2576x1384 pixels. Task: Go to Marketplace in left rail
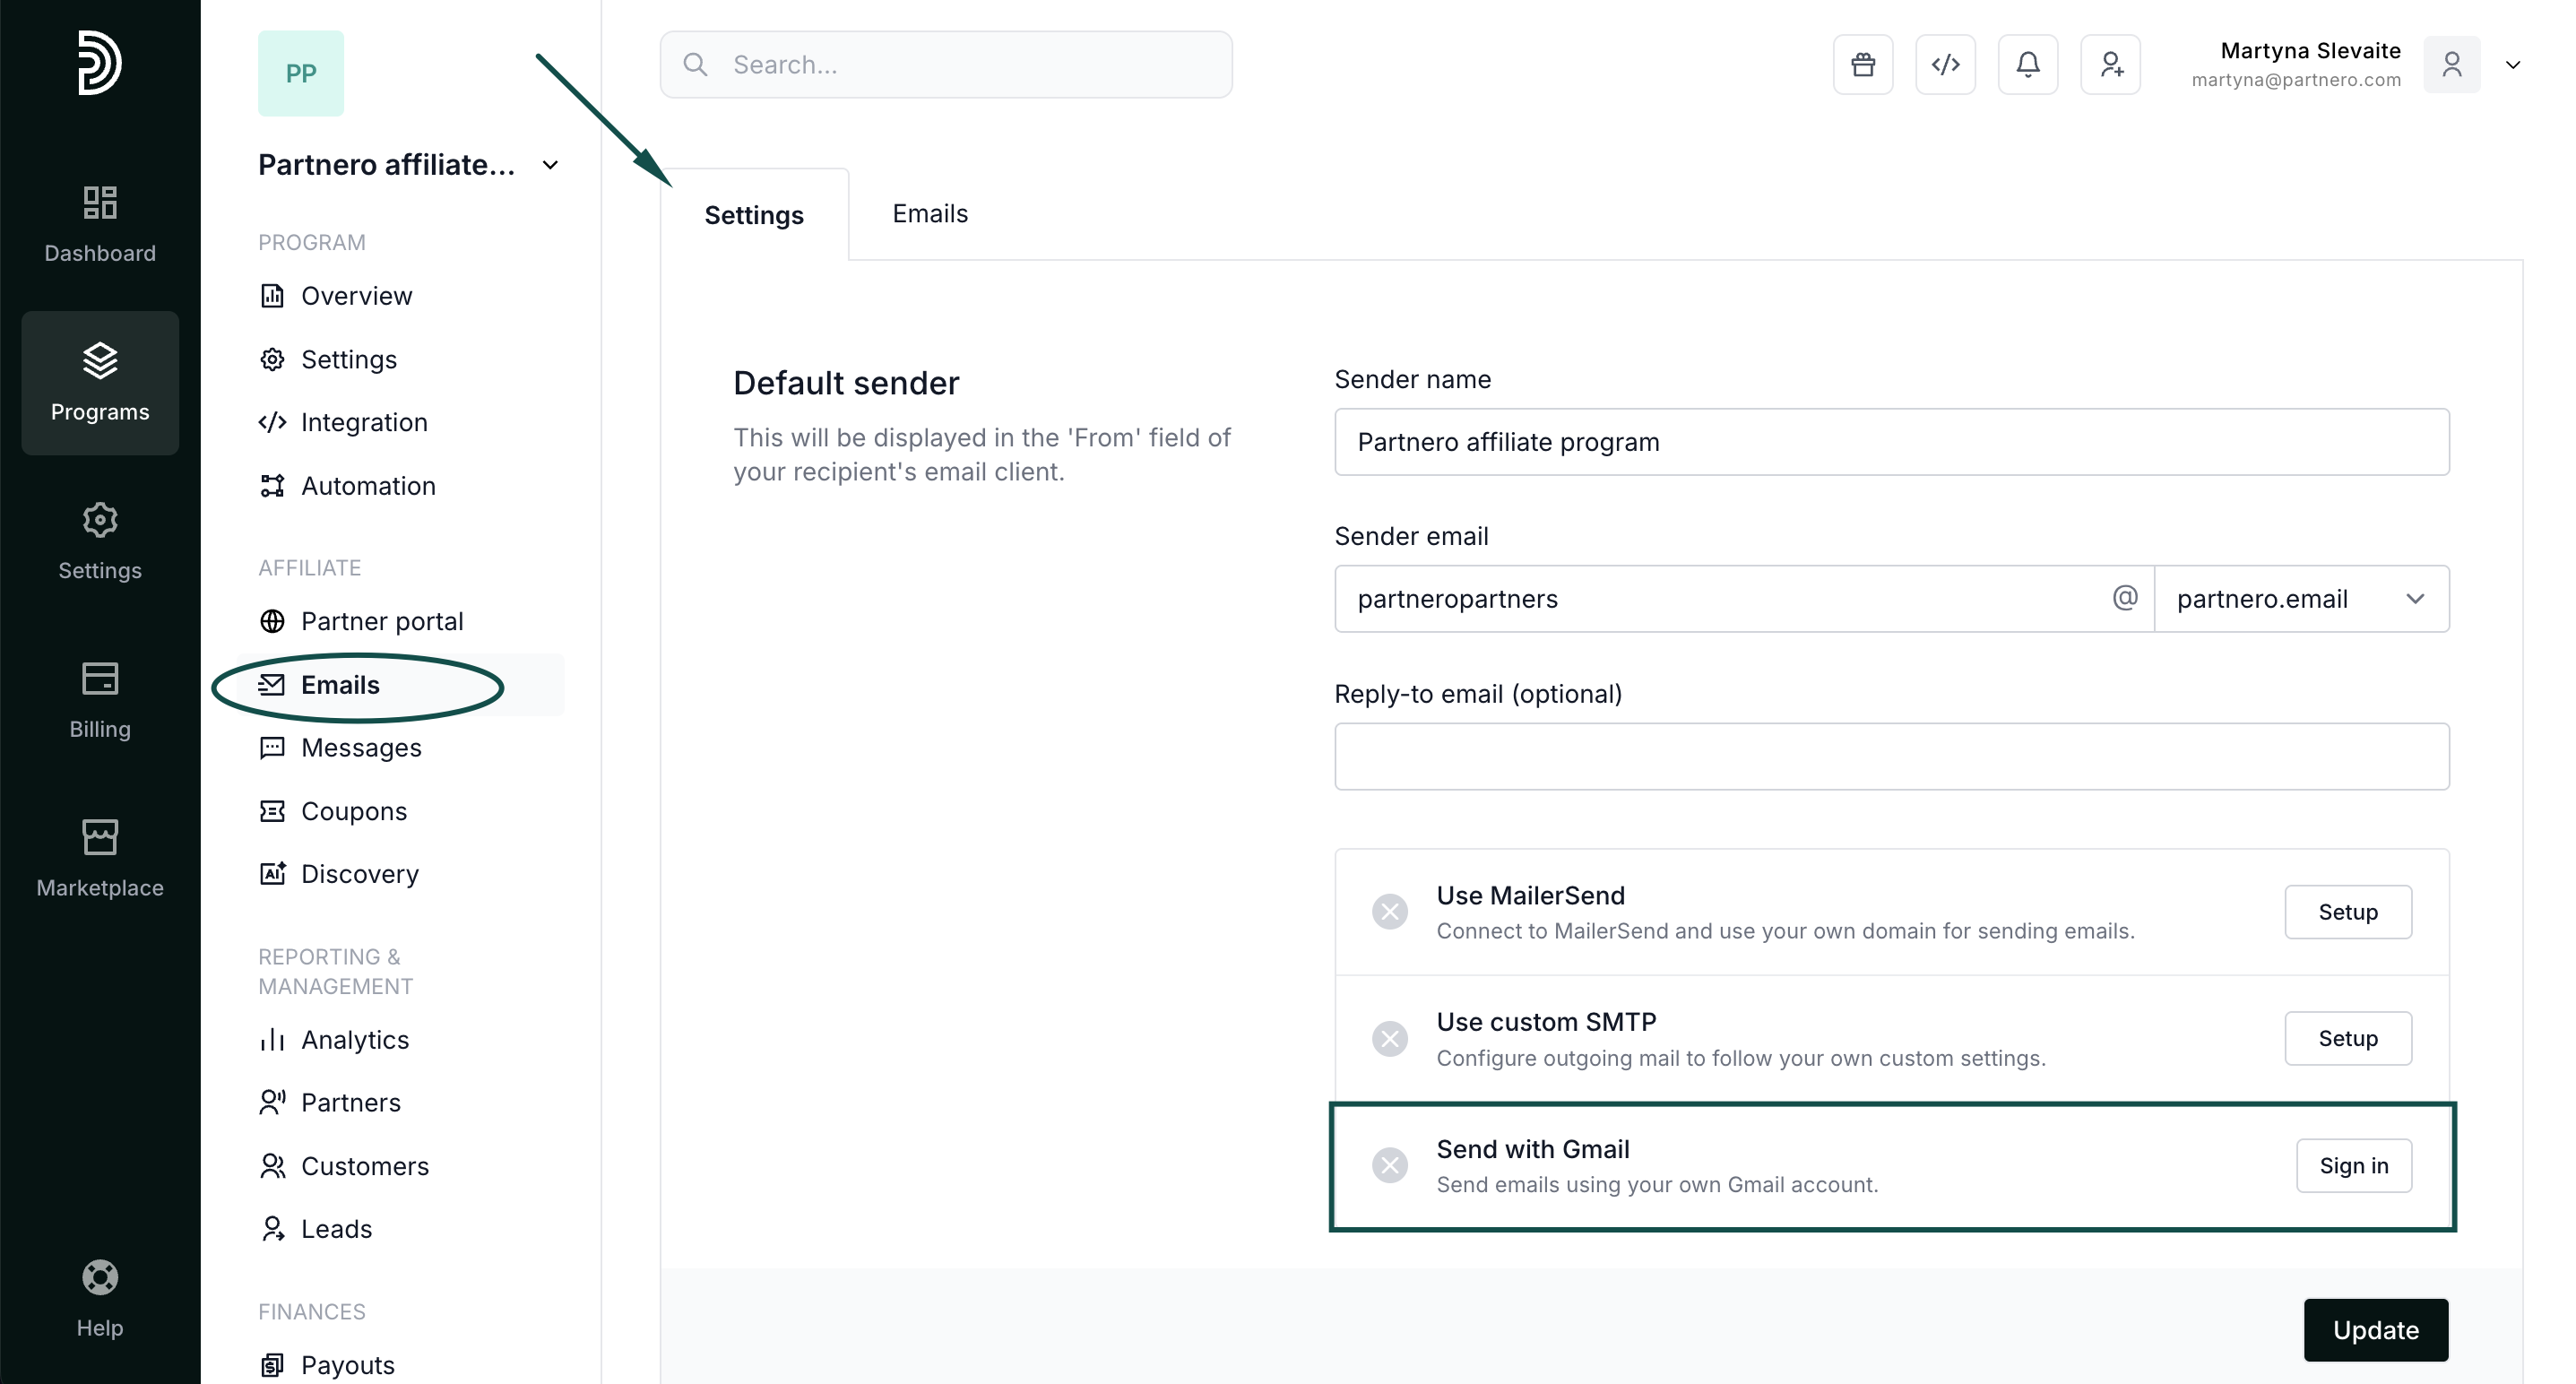(x=100, y=858)
